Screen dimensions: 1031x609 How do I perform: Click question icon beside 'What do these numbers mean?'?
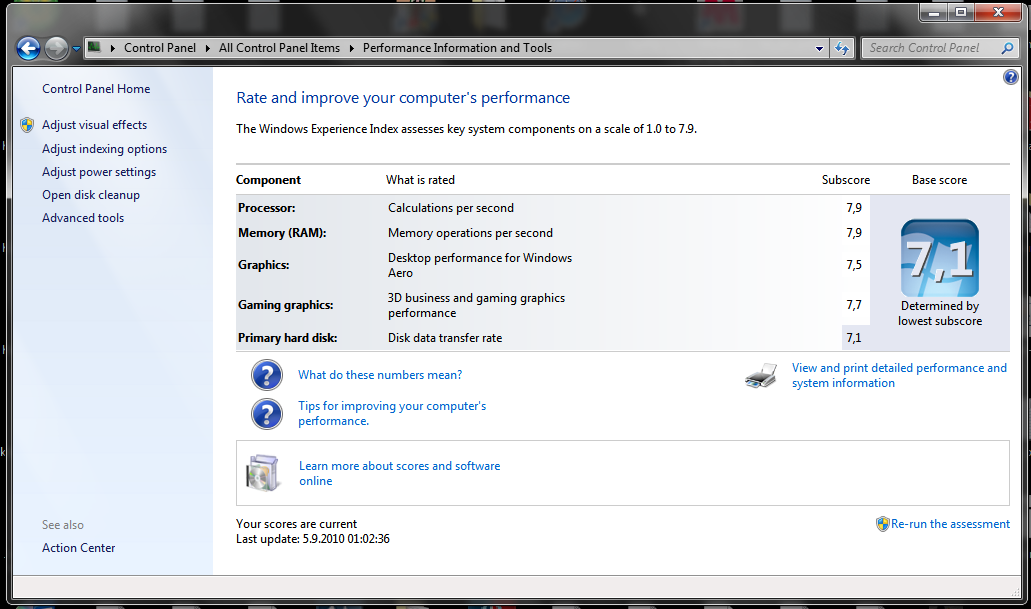coord(266,376)
